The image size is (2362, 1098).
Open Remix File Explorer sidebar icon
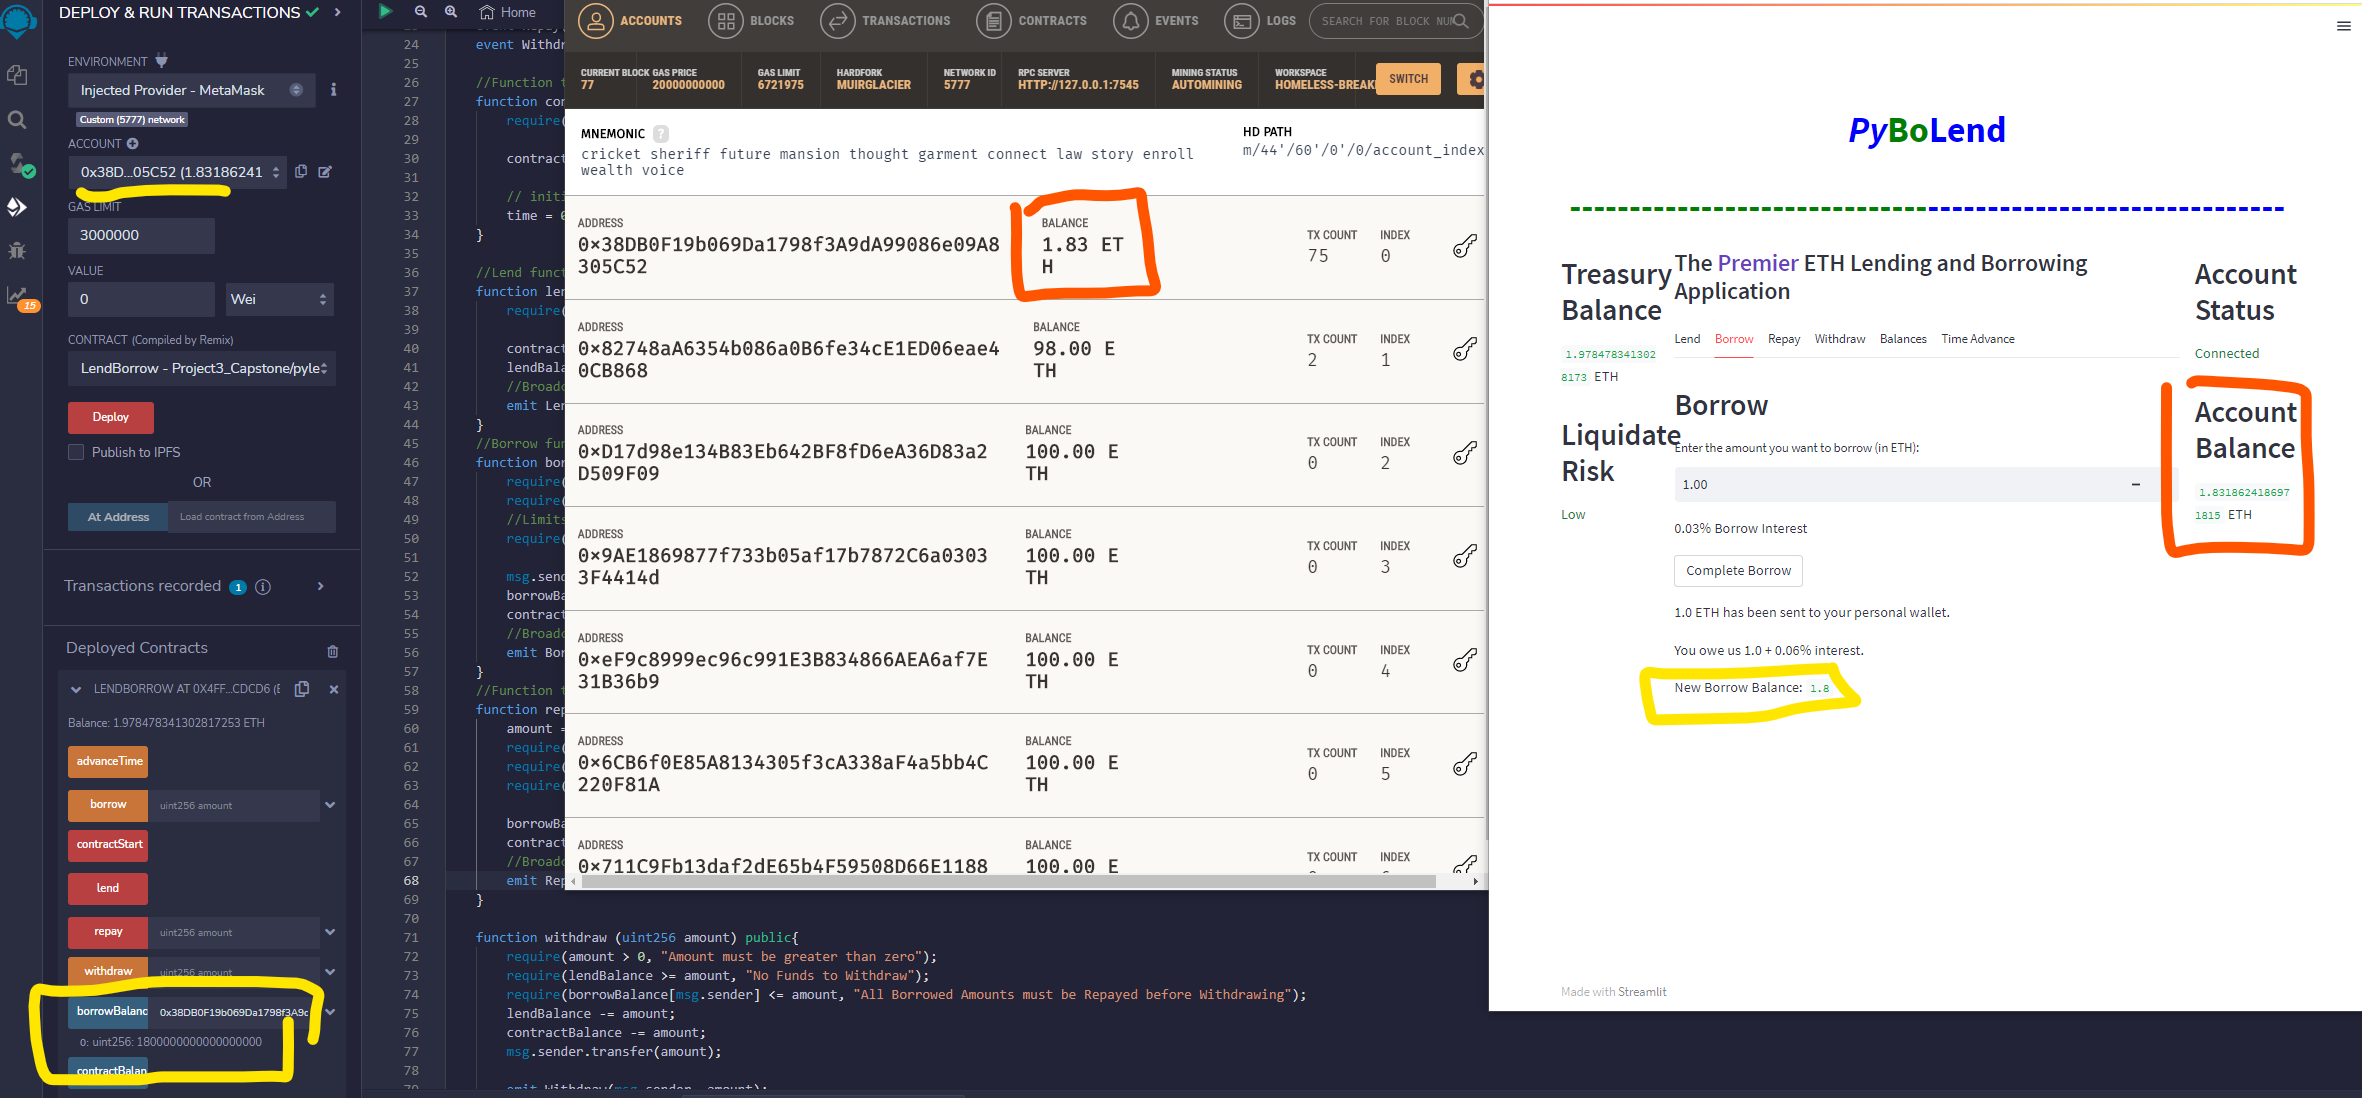(17, 75)
